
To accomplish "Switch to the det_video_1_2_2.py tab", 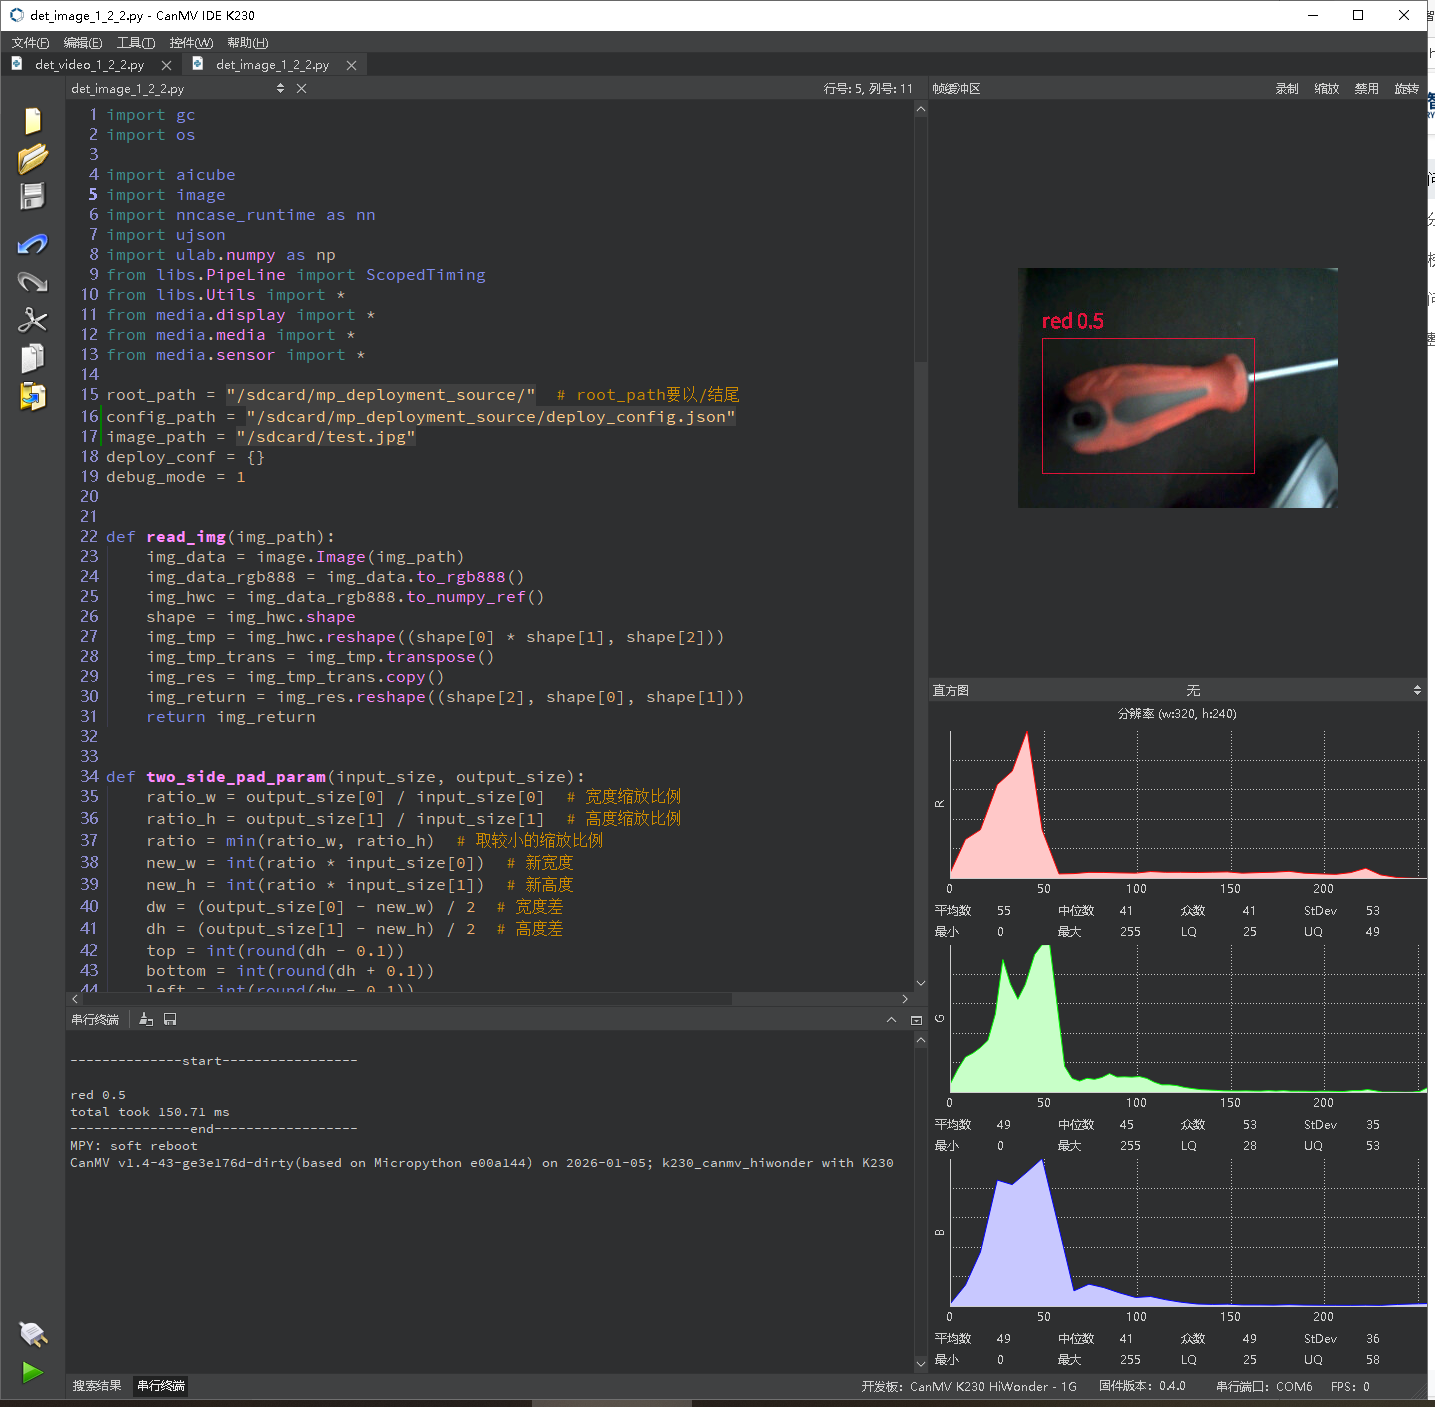I will tap(89, 65).
